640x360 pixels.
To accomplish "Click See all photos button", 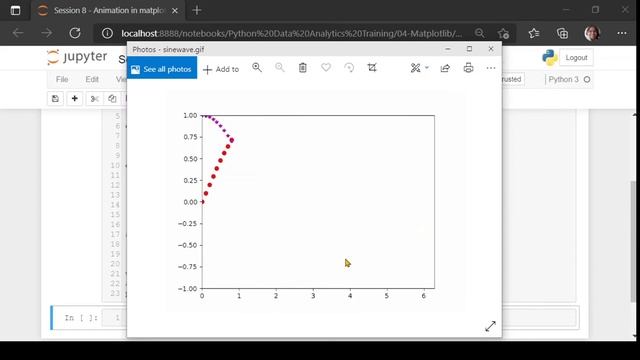I will point(162,68).
